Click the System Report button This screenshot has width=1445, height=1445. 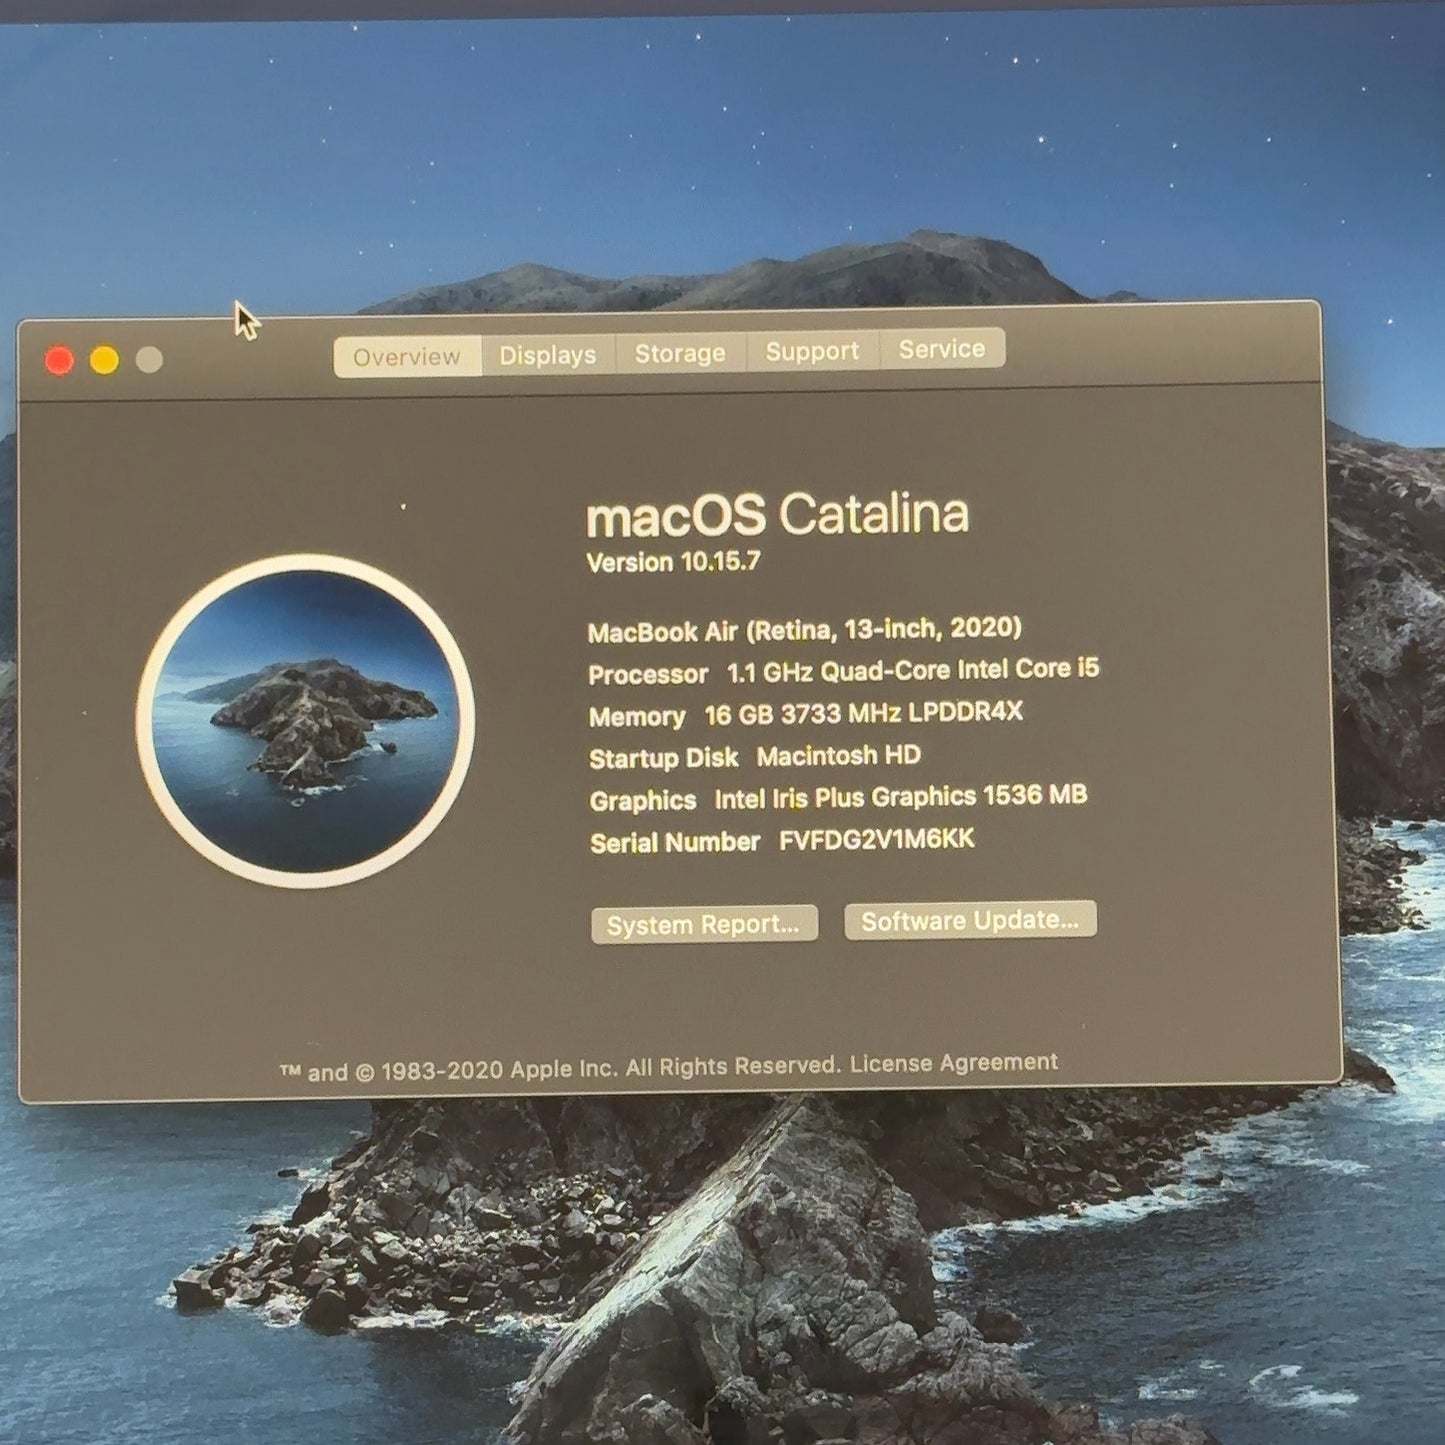click(x=704, y=924)
